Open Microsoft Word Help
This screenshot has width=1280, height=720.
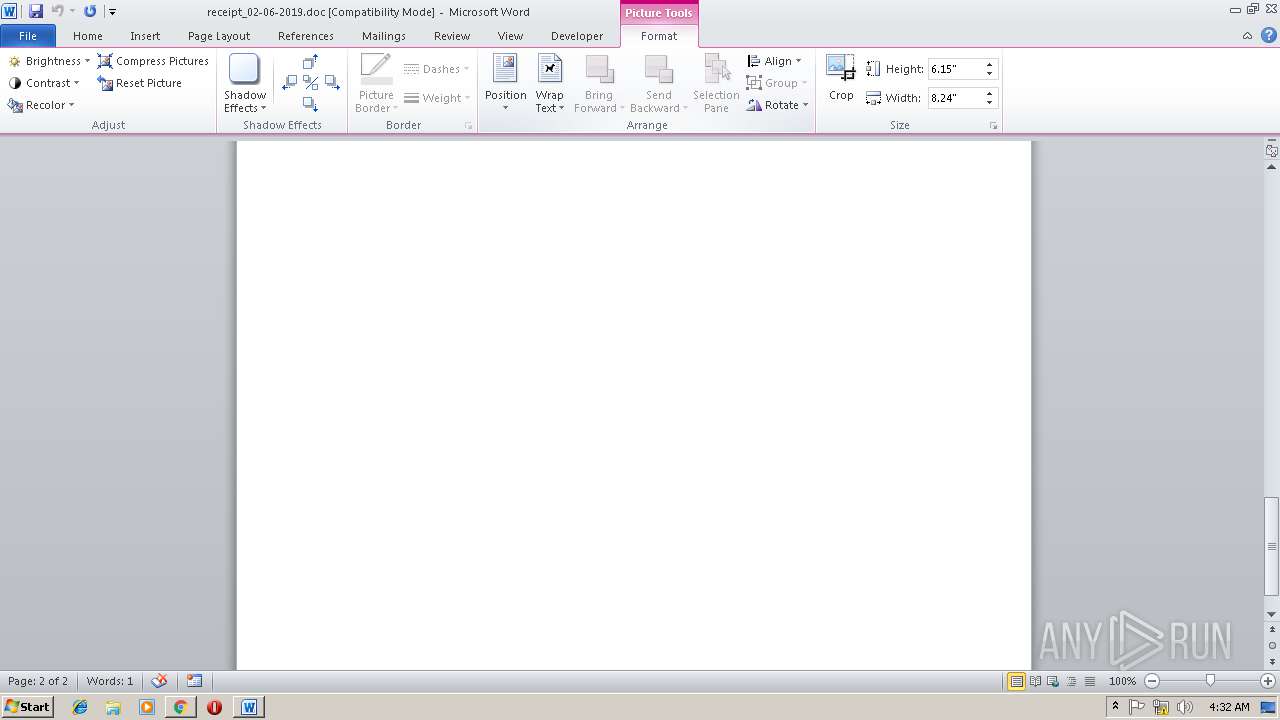coord(1268,36)
